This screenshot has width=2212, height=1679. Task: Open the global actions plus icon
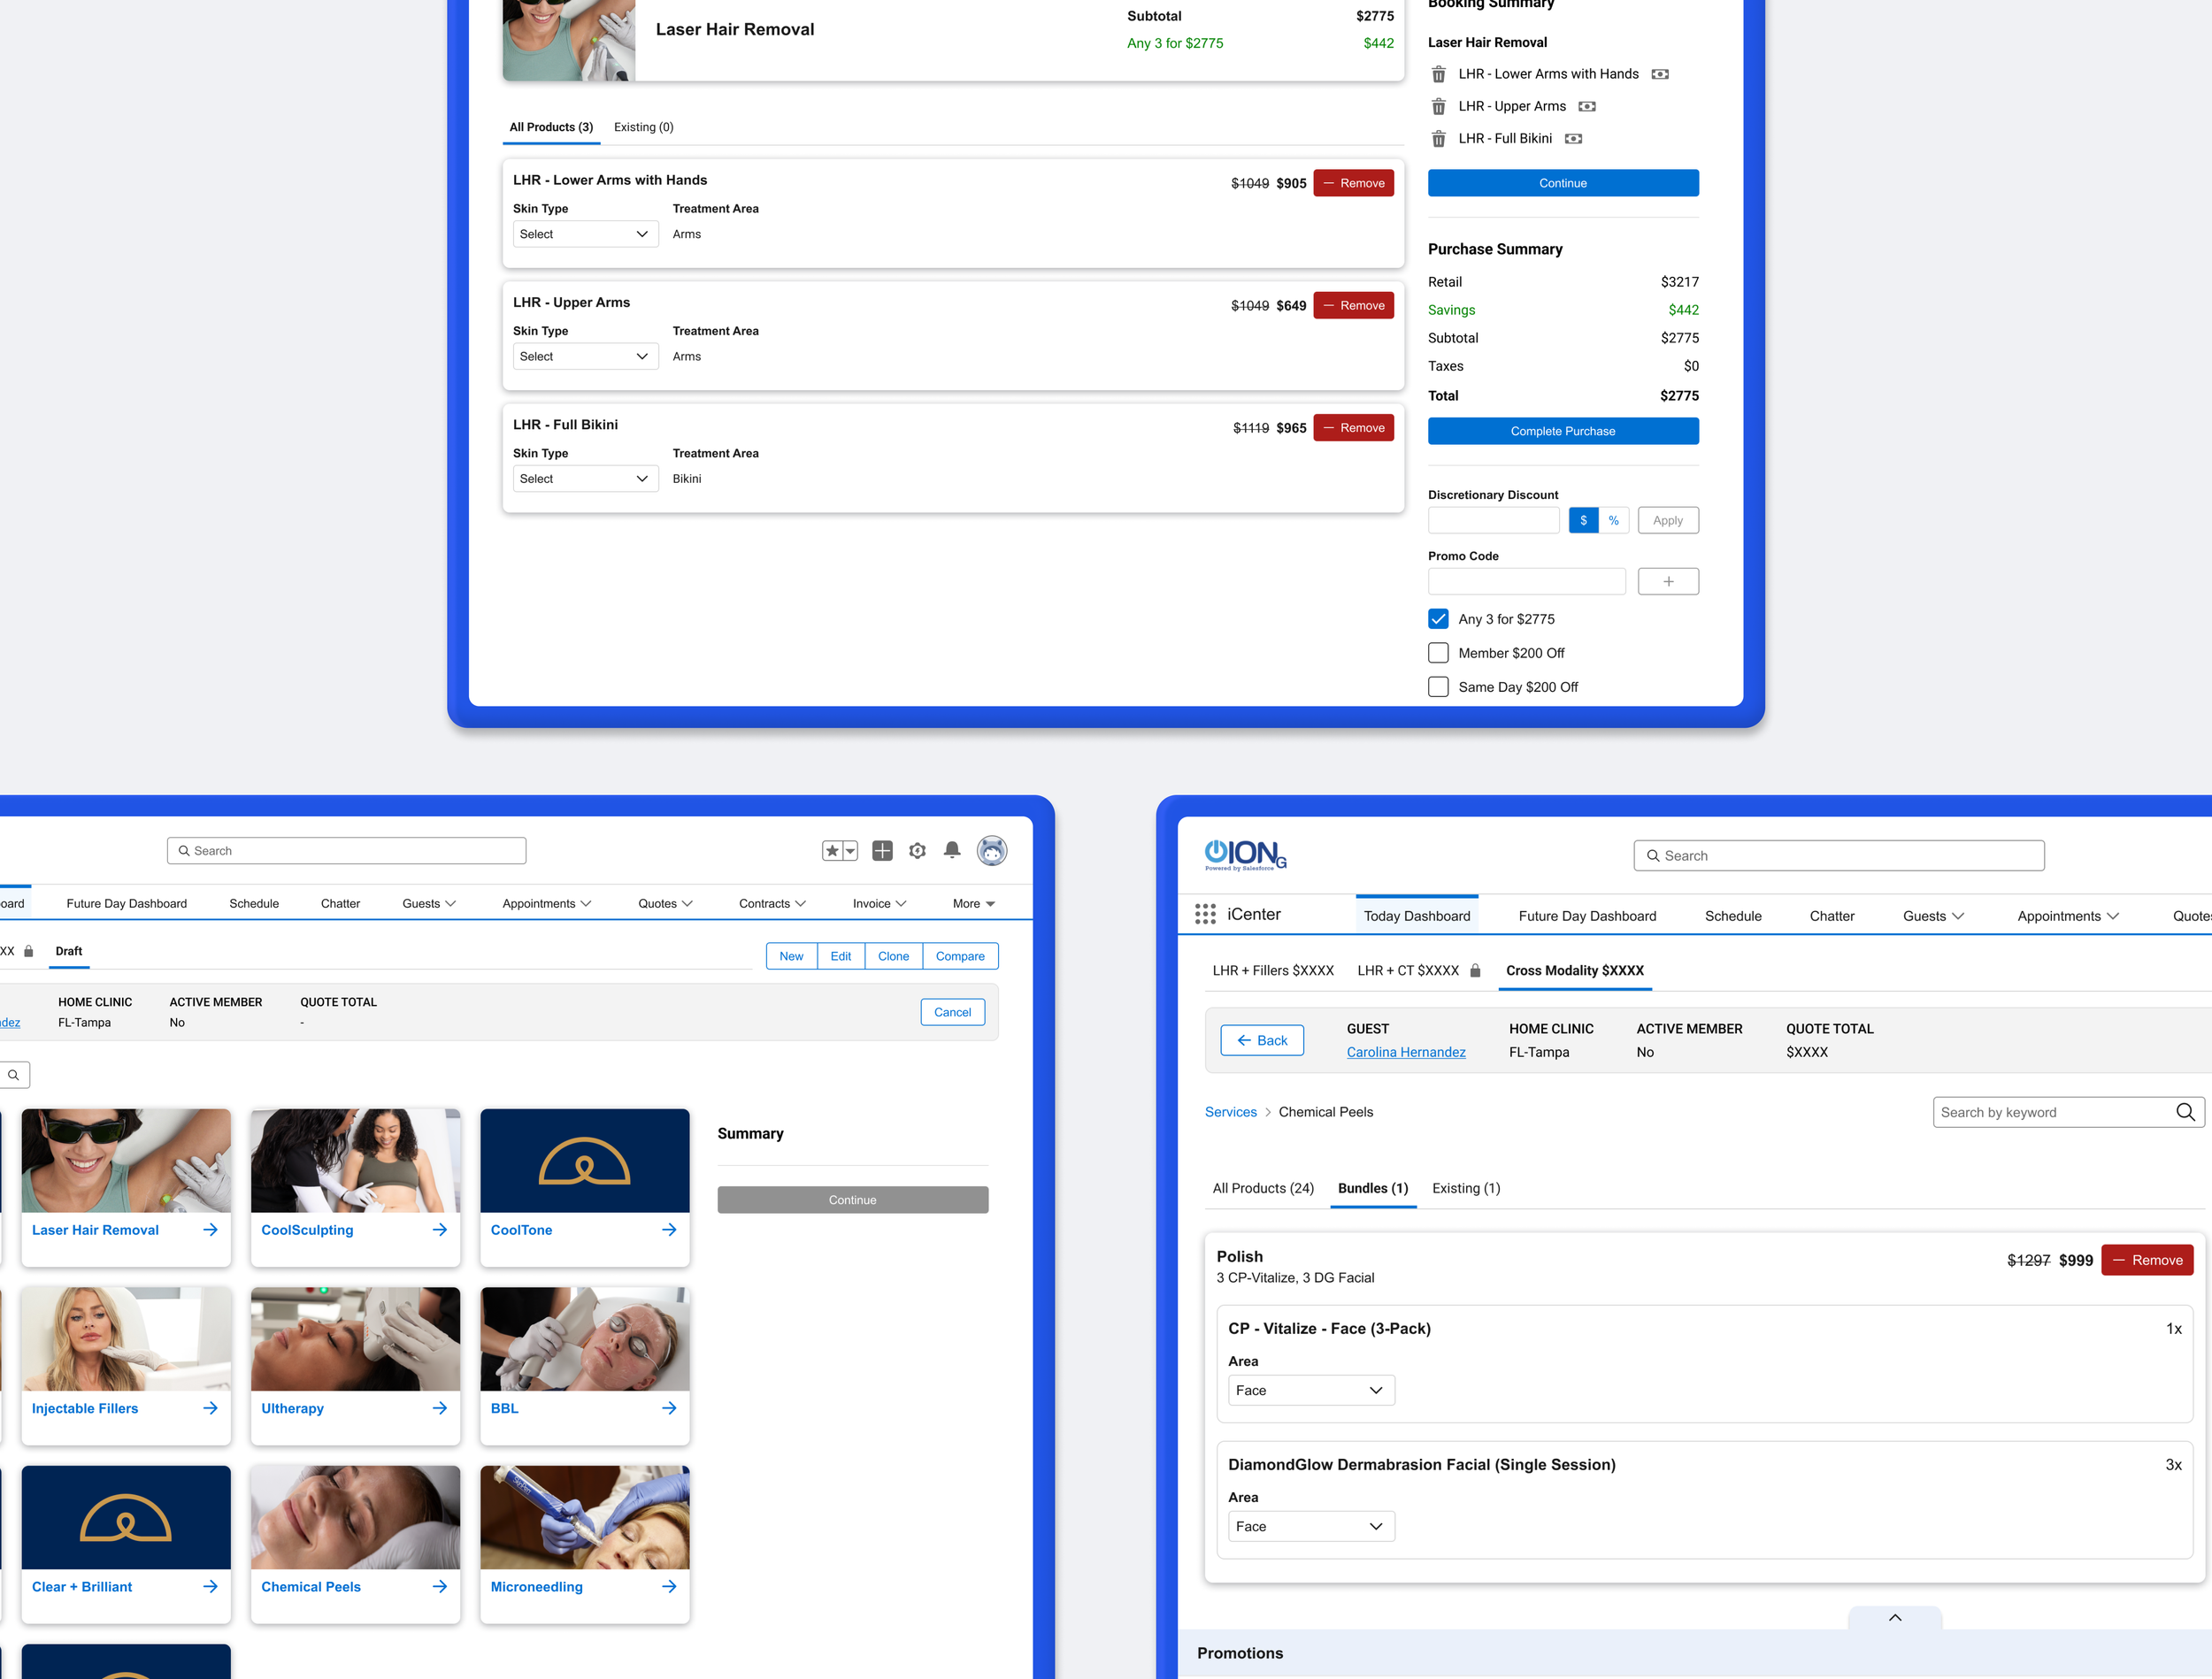click(883, 850)
